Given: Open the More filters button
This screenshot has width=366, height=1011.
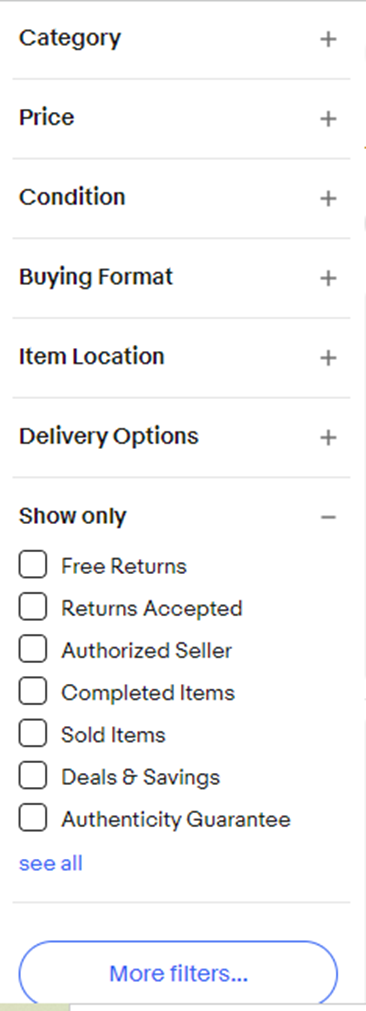Looking at the screenshot, I should point(178,972).
